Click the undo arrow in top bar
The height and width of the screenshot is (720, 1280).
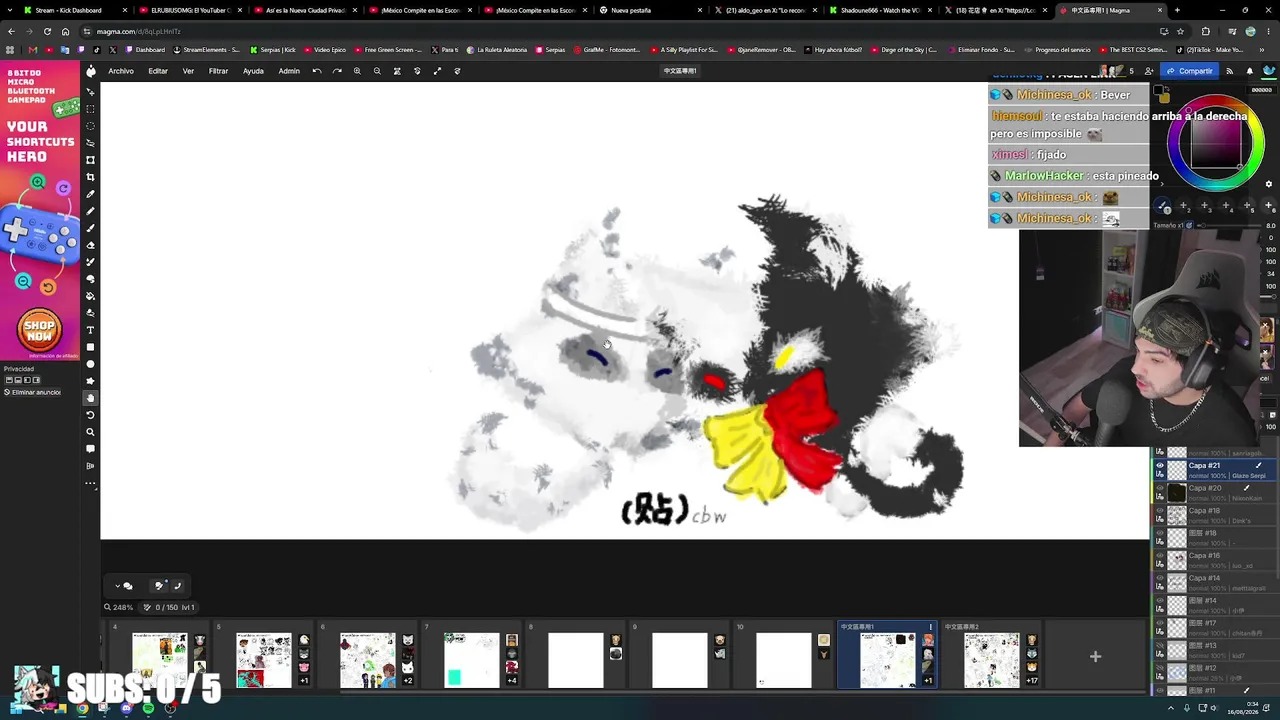coord(317,71)
